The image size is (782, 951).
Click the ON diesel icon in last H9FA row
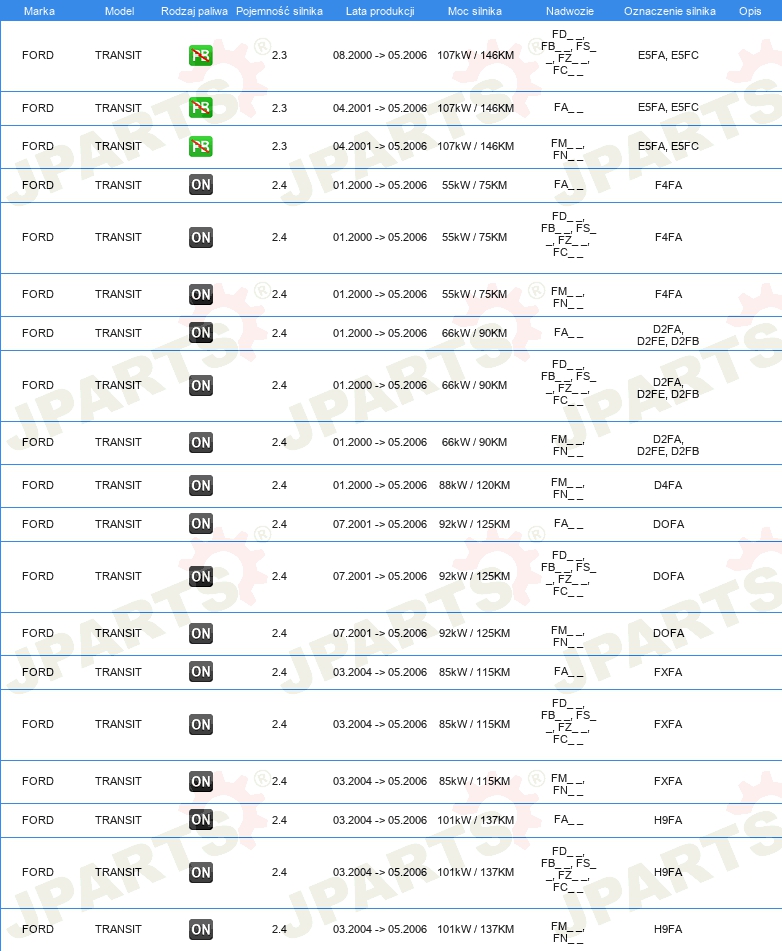point(201,929)
